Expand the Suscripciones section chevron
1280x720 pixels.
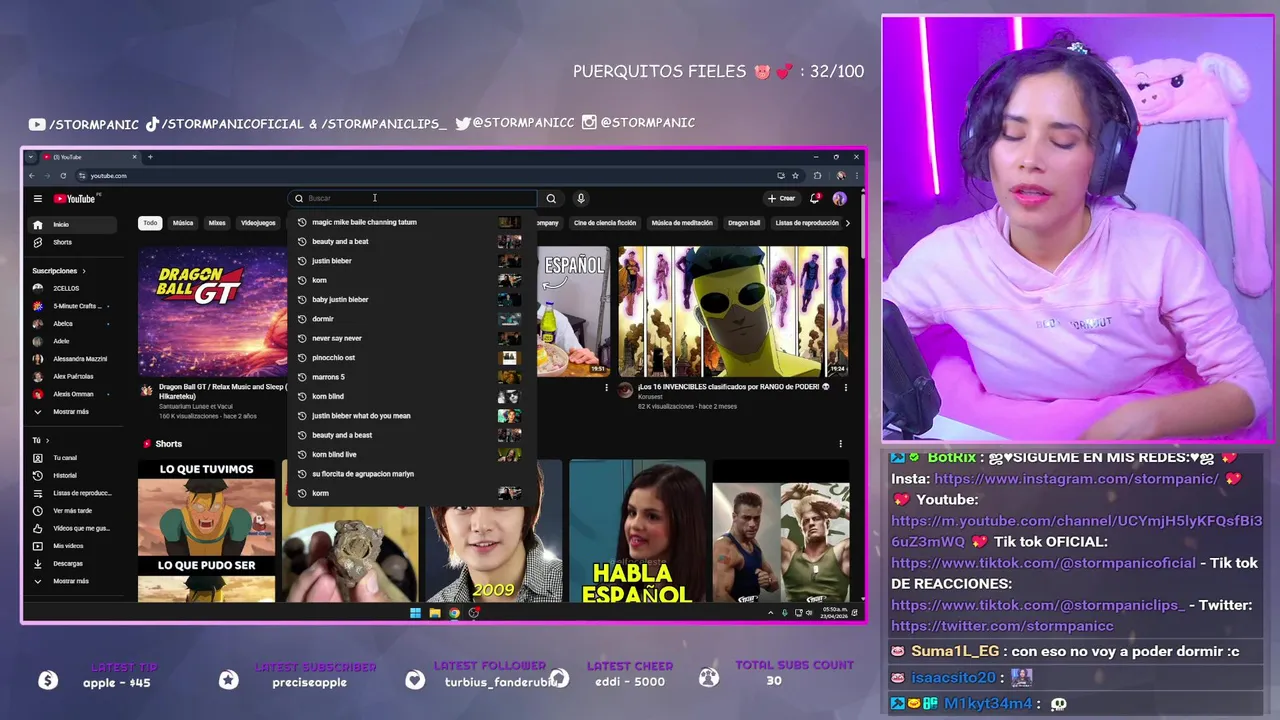click(84, 271)
